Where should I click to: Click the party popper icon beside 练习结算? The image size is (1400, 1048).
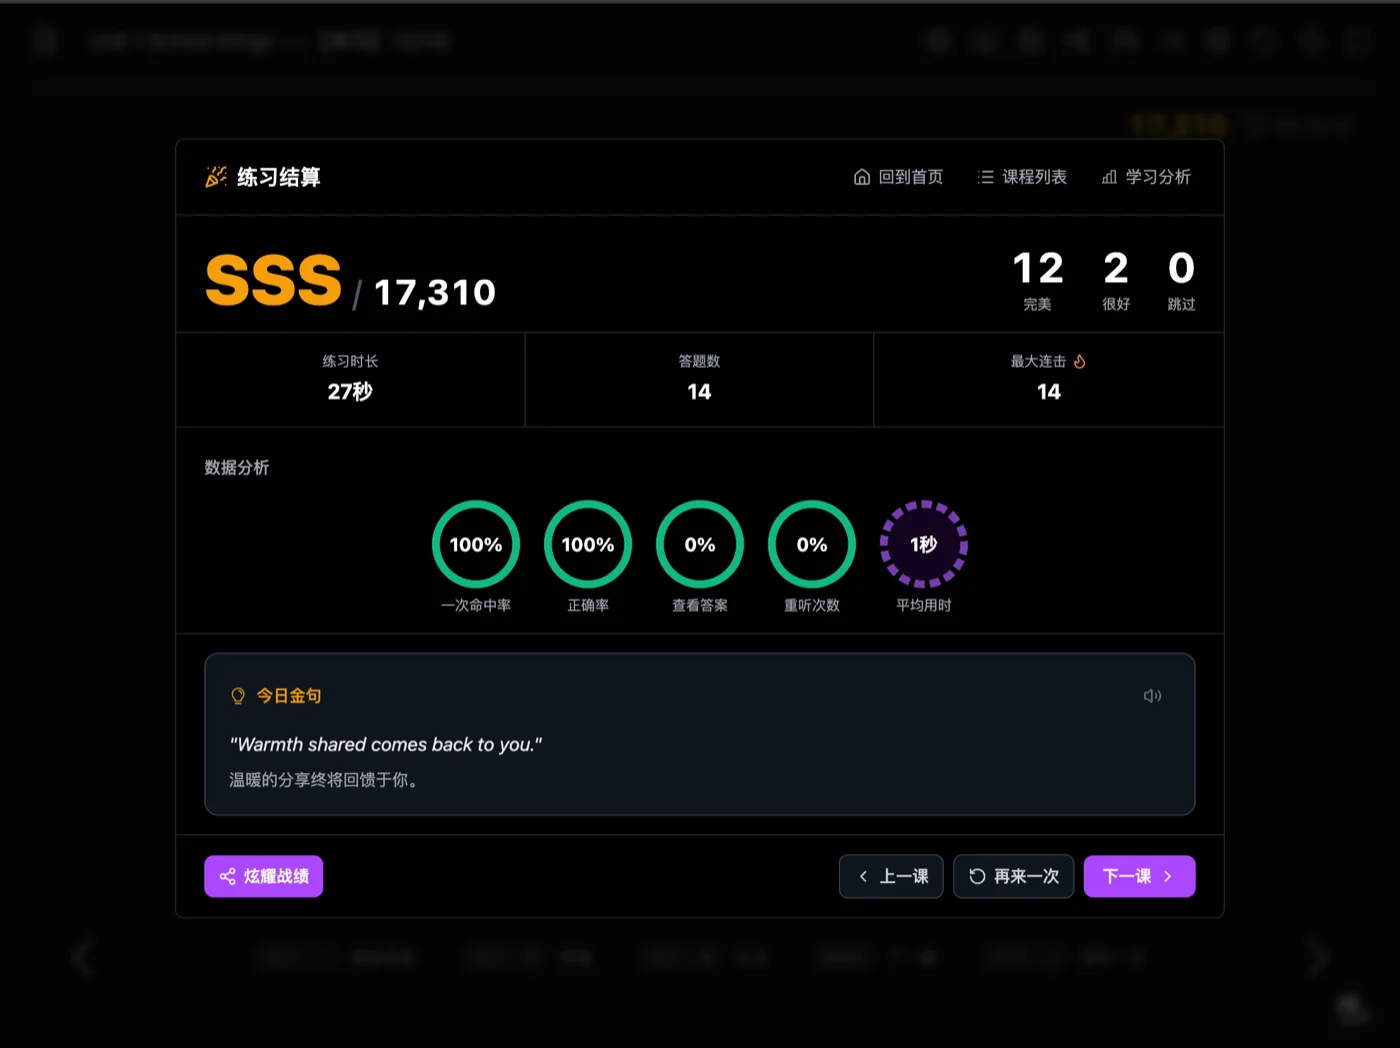pos(216,177)
